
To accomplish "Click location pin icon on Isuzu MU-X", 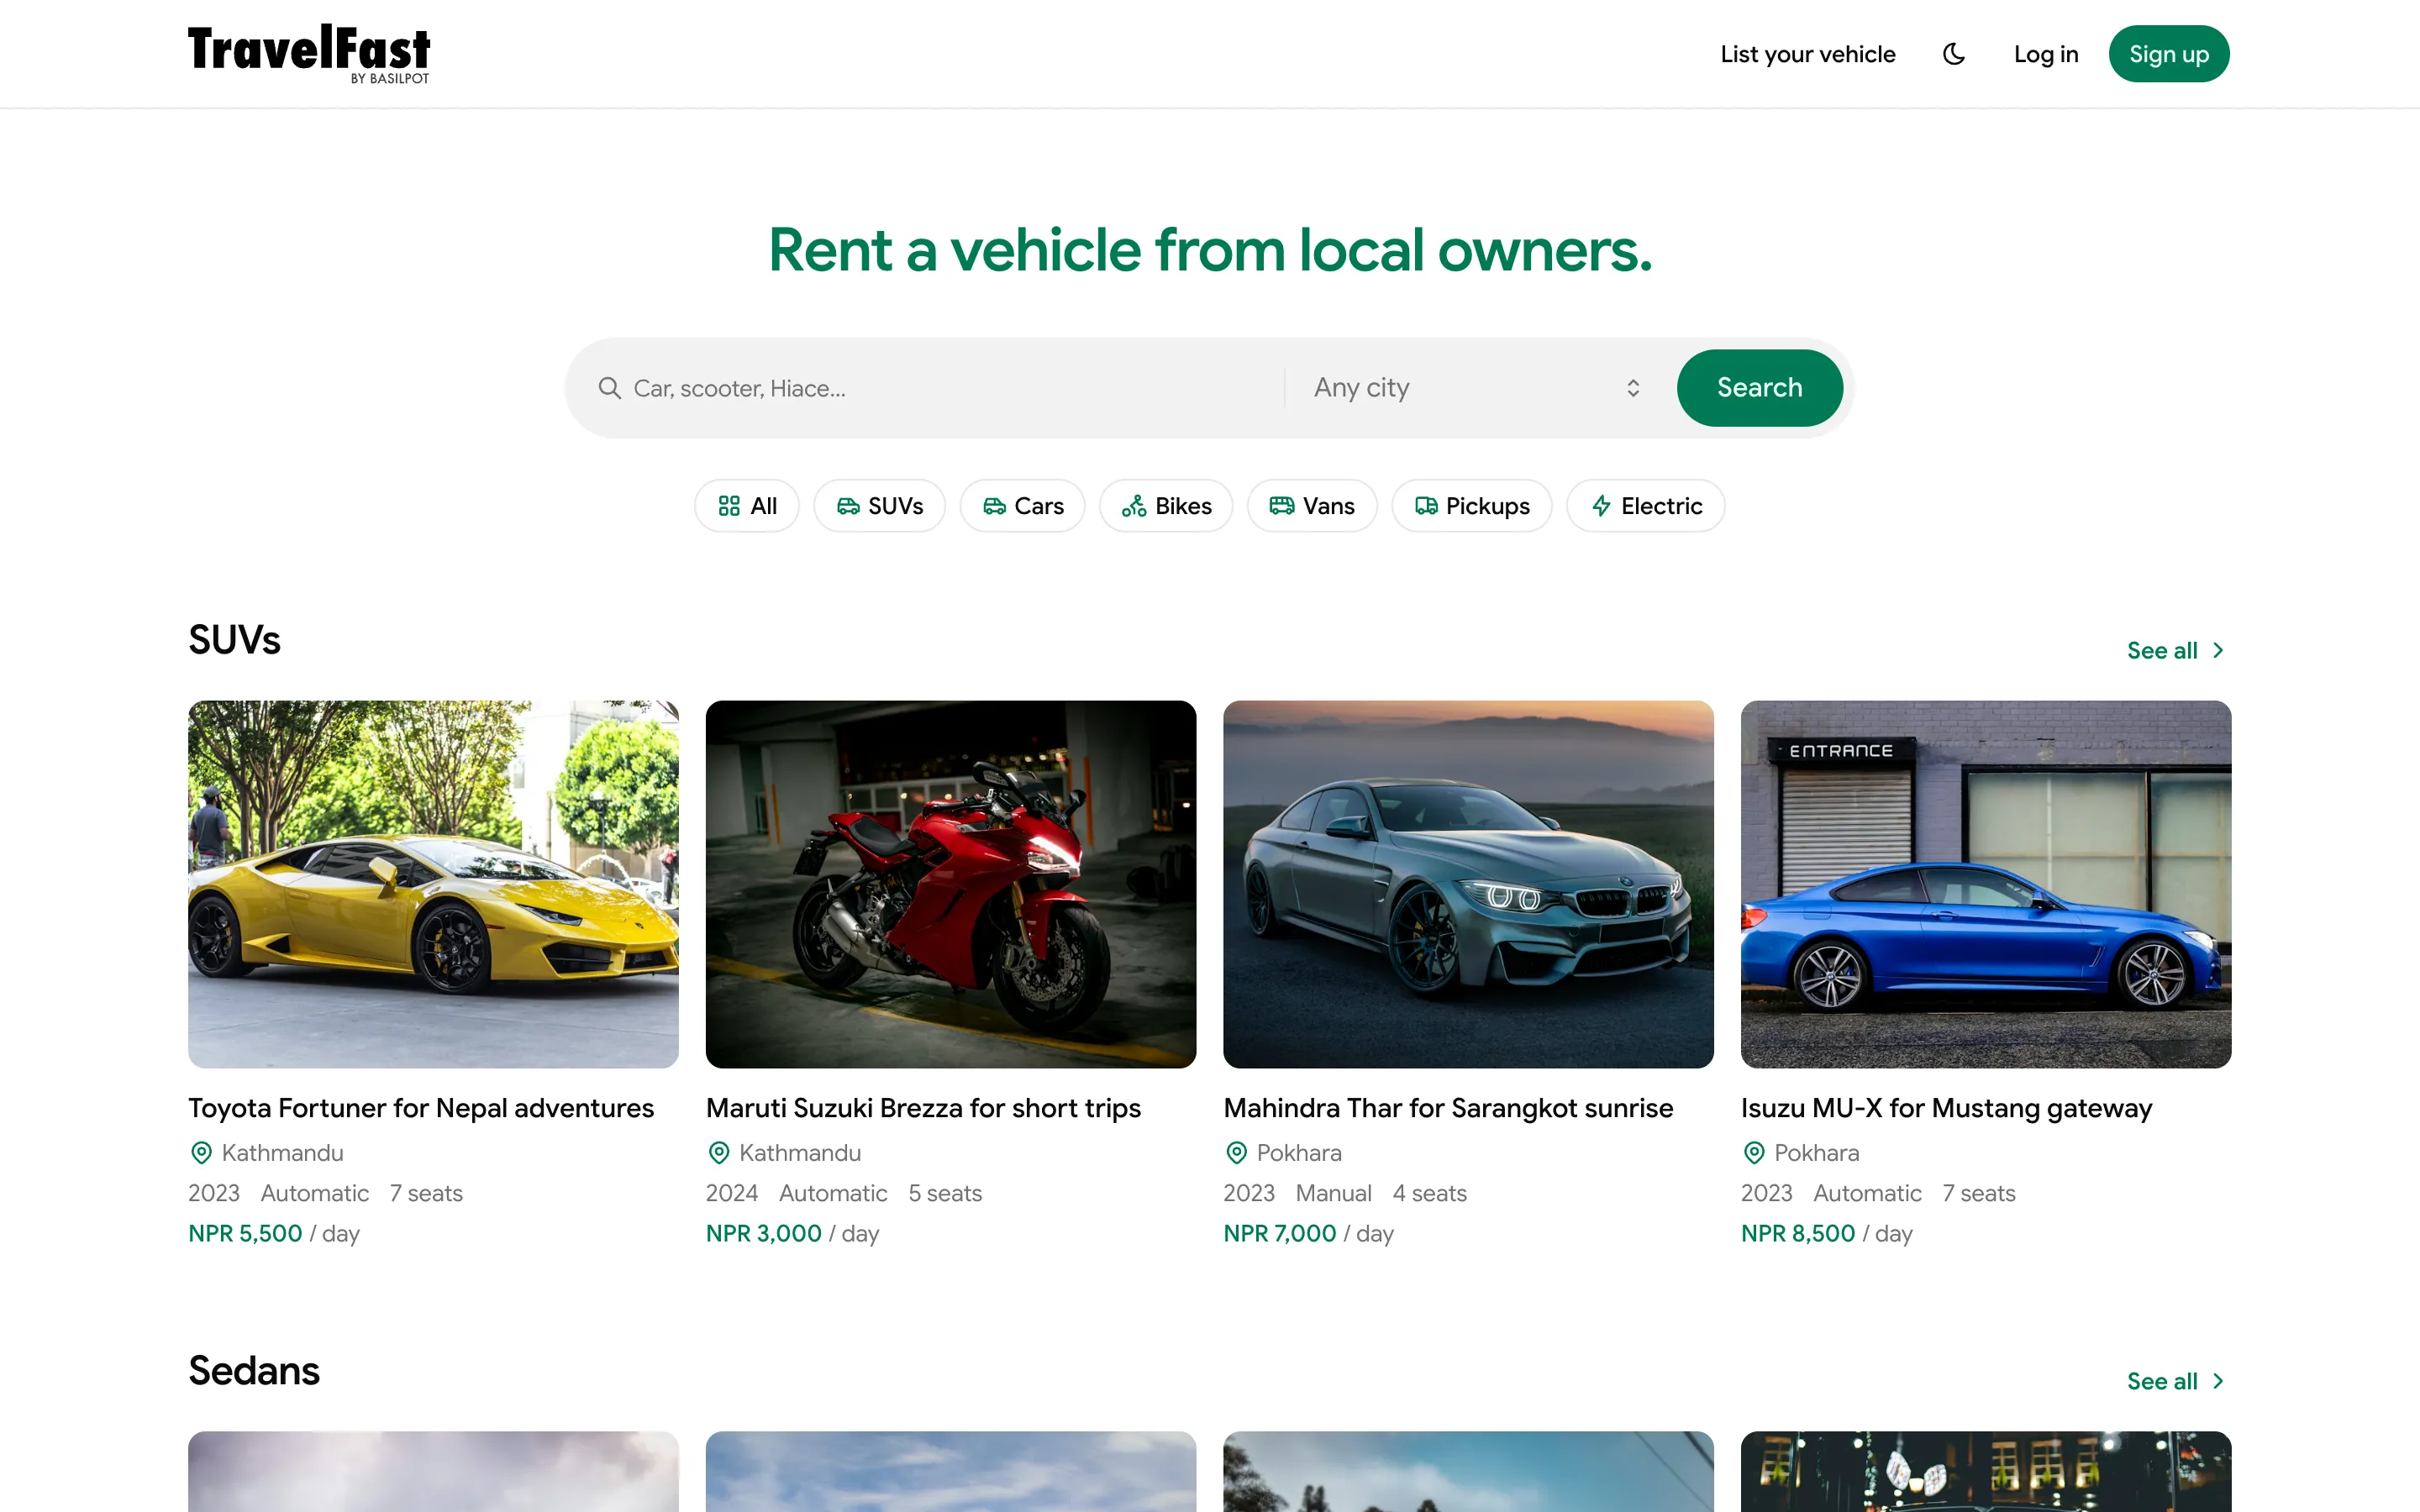I will point(1753,1153).
